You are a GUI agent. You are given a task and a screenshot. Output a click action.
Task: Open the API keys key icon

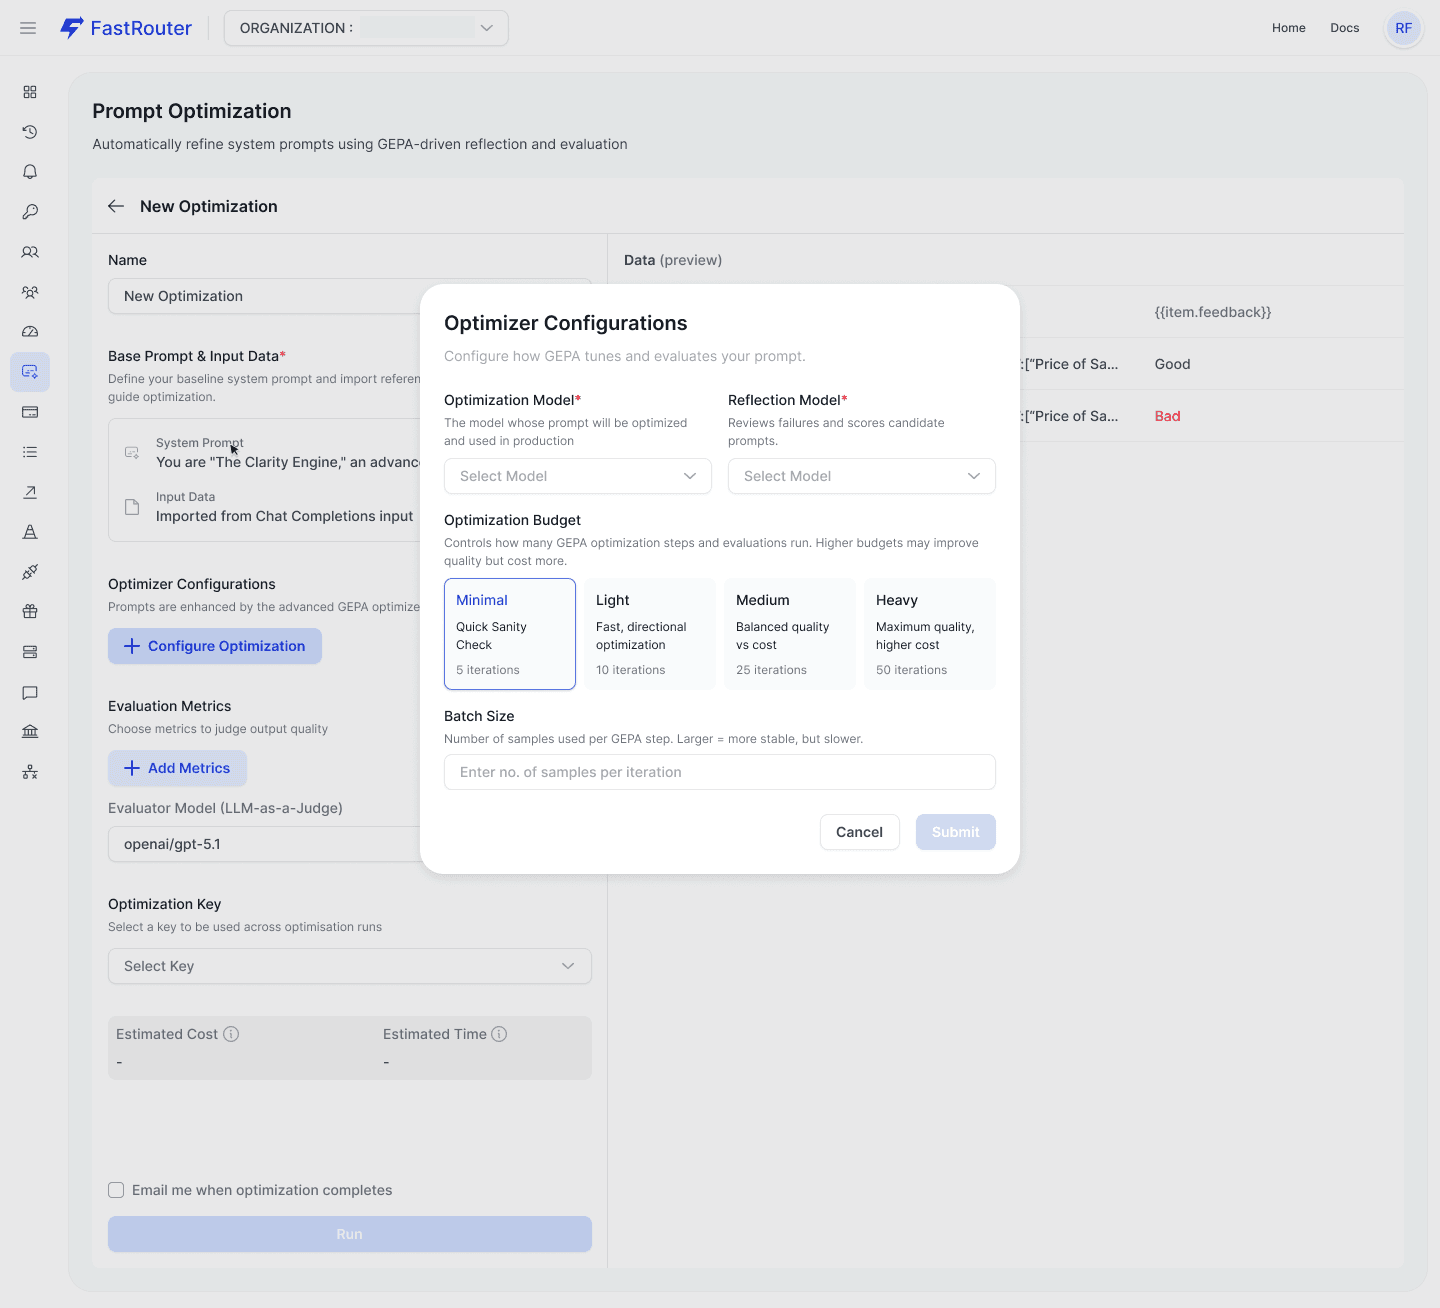point(30,212)
